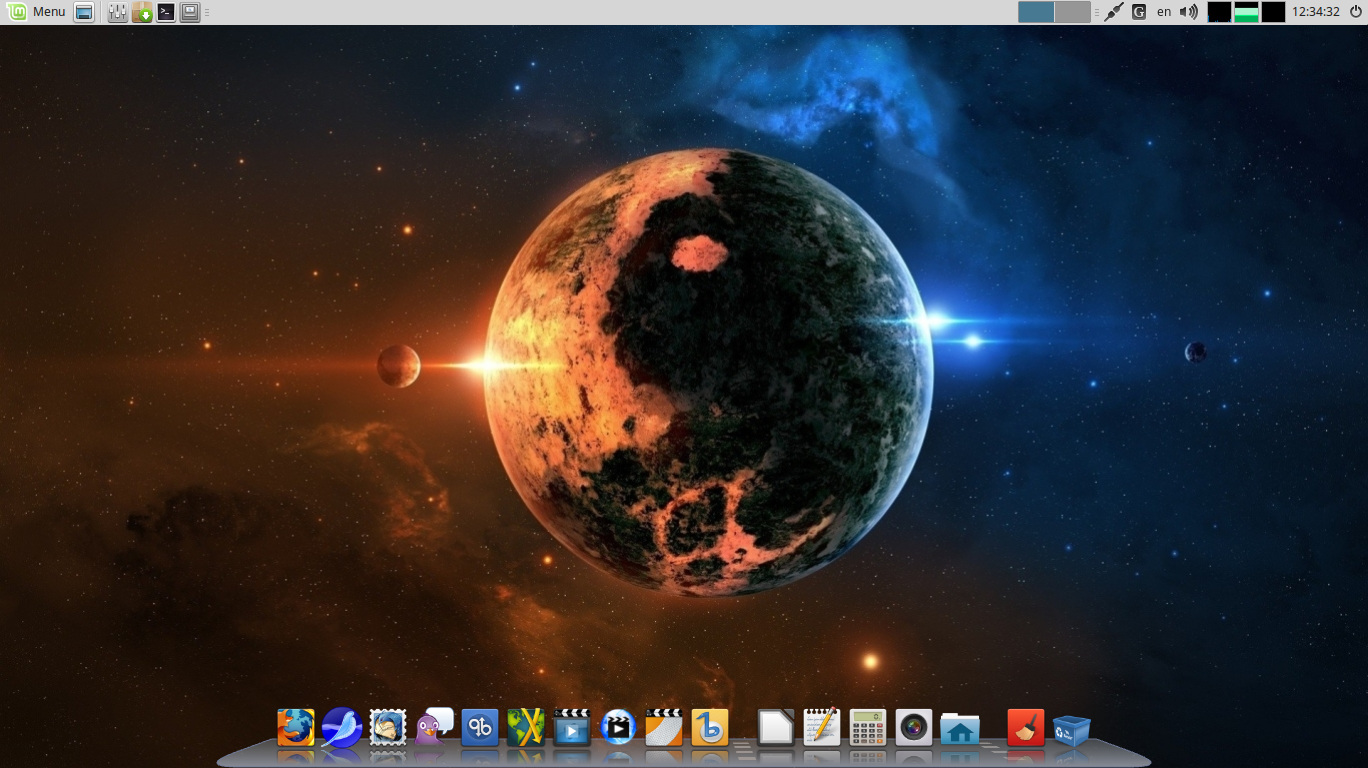The image size is (1368, 768).
Task: Open Thunderbird mail from the dock
Action: (388, 727)
